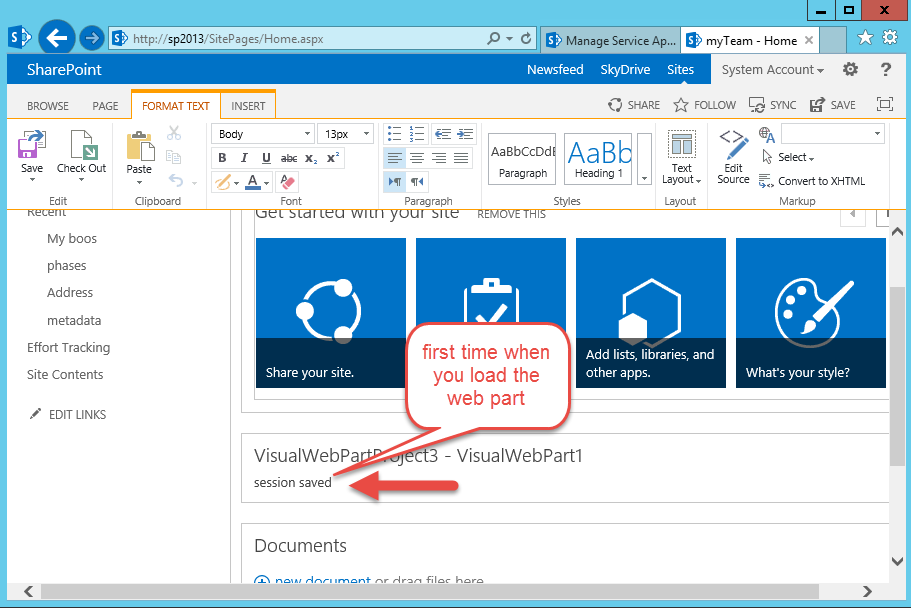Click the Clear Format eraser icon
This screenshot has height=608, width=911.
click(288, 182)
